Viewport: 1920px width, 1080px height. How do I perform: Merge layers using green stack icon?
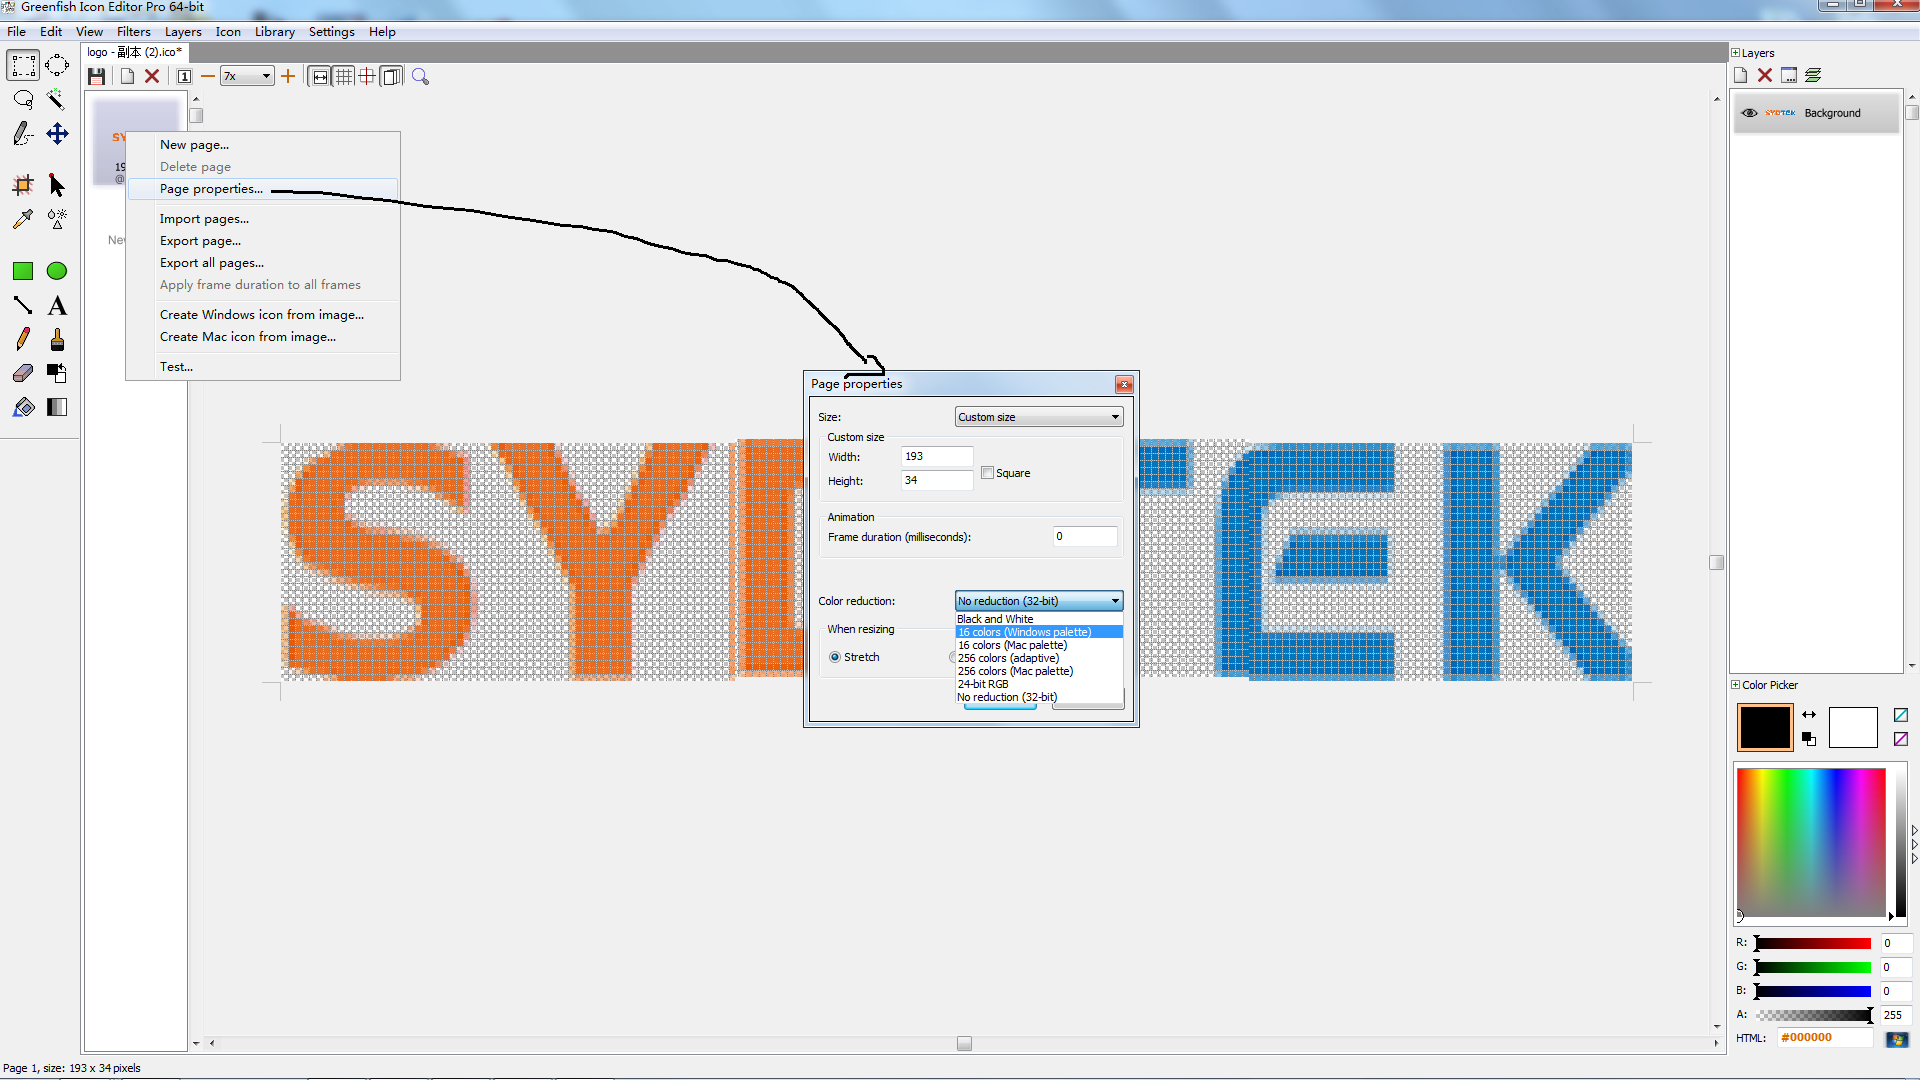pos(1813,76)
